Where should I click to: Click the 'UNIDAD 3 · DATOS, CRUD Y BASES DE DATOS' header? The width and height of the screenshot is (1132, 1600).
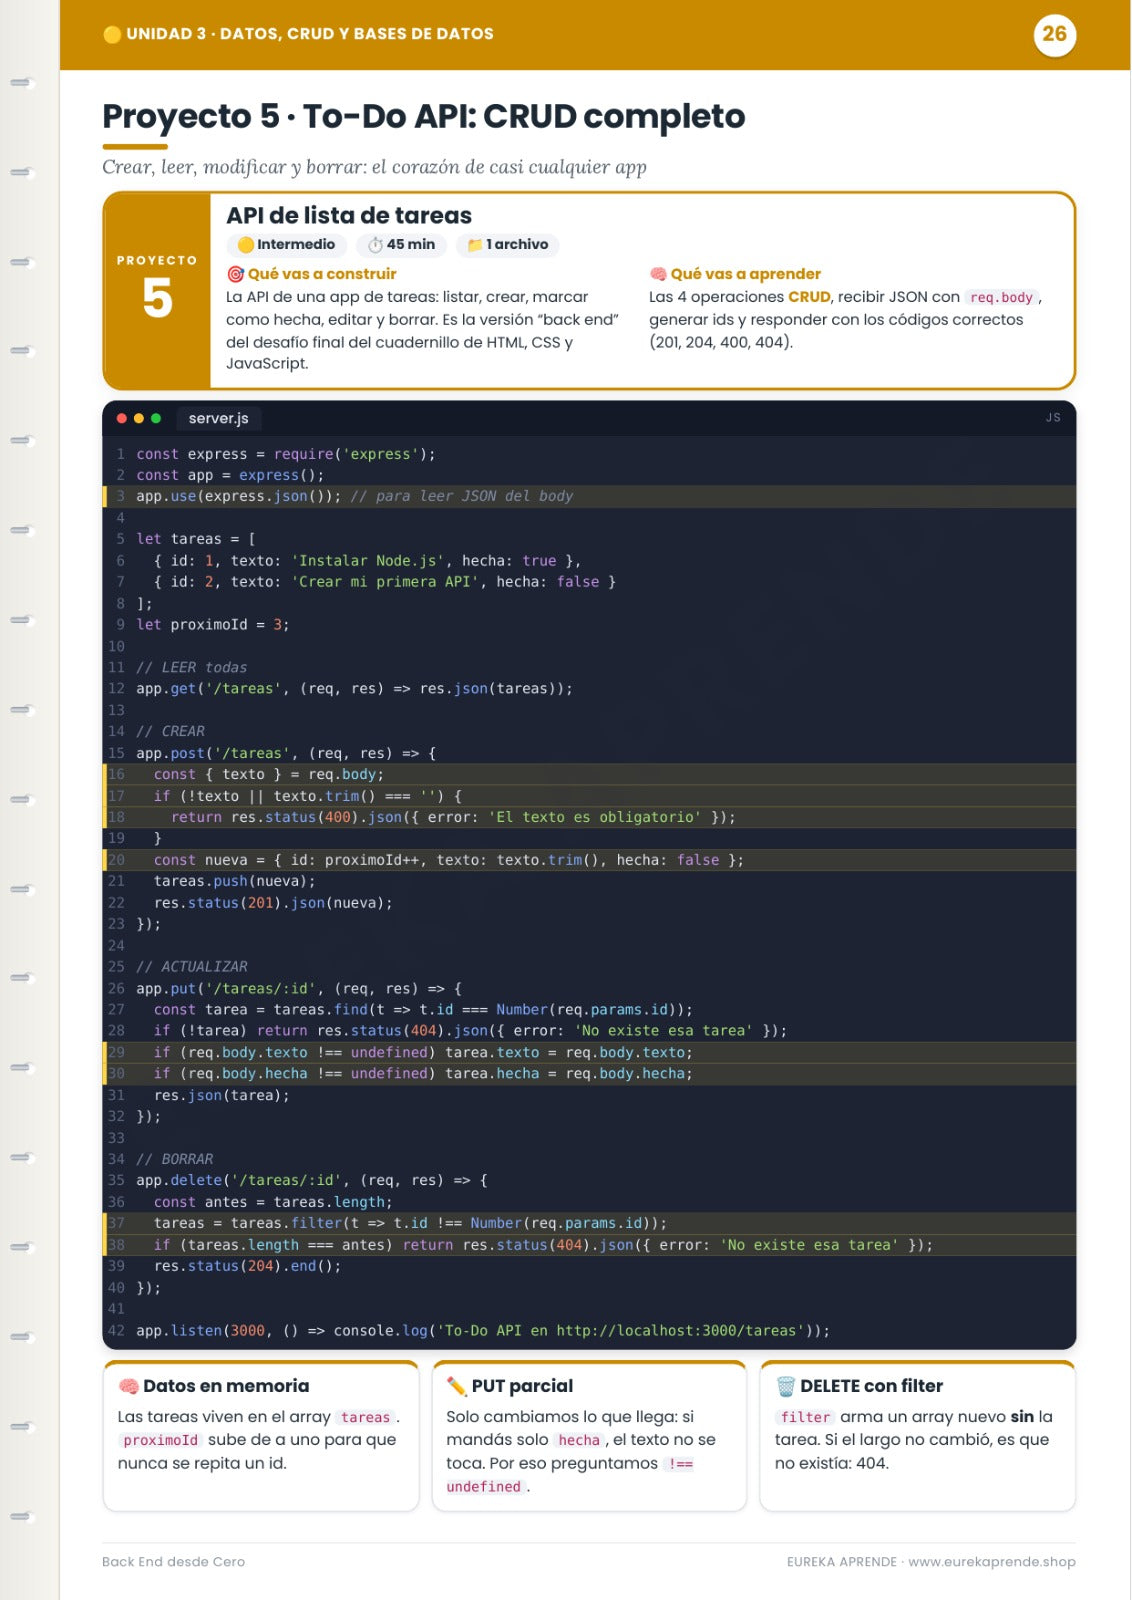tap(310, 34)
